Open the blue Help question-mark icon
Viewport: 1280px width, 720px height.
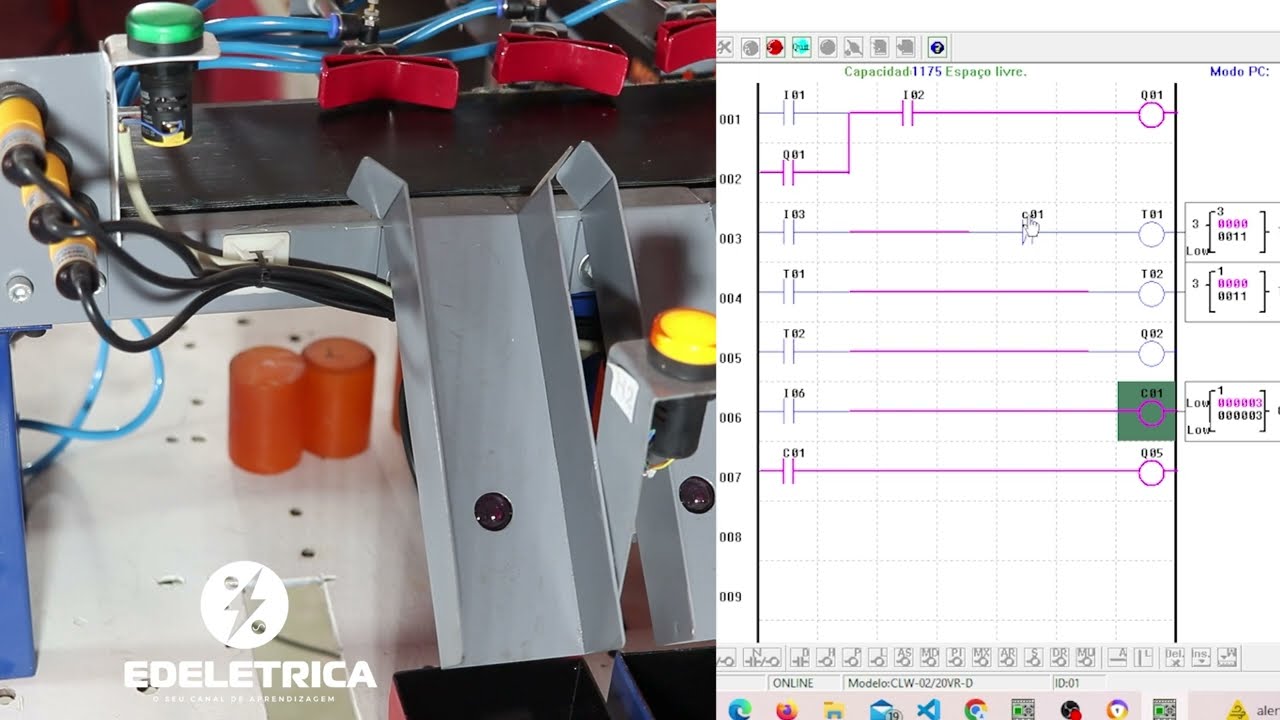point(937,47)
